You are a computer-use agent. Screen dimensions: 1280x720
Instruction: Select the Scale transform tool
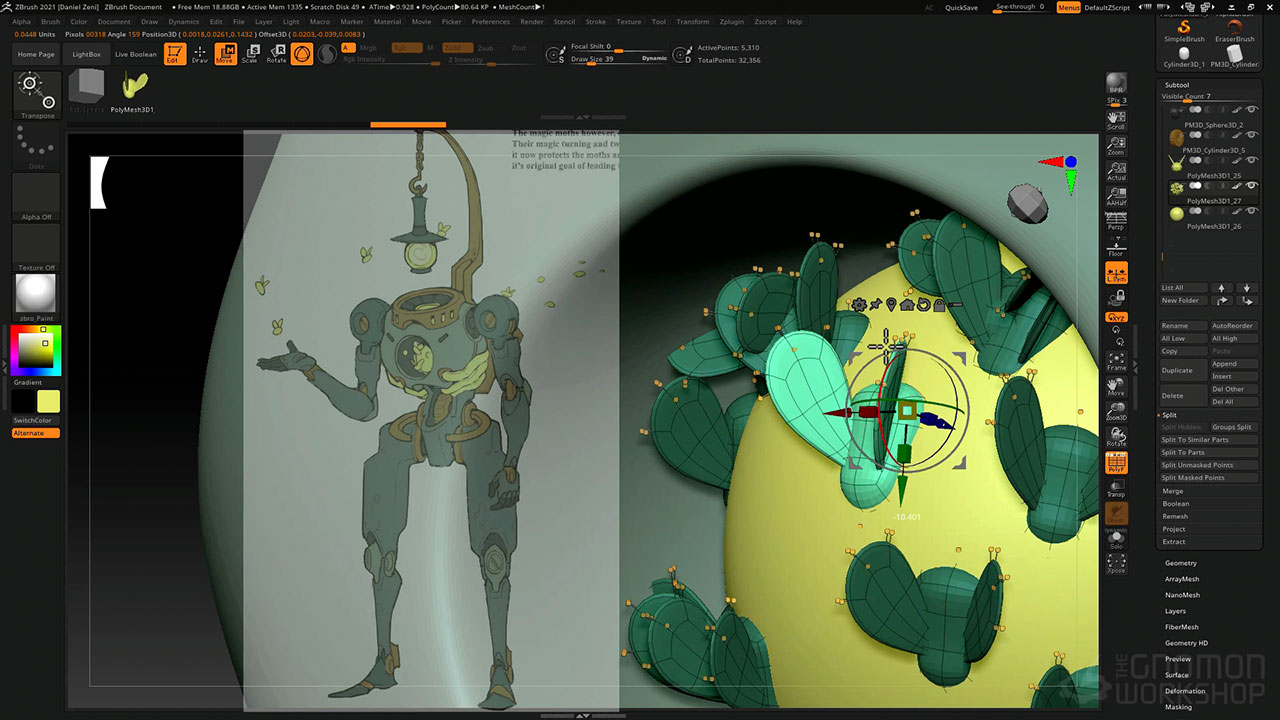coord(249,54)
